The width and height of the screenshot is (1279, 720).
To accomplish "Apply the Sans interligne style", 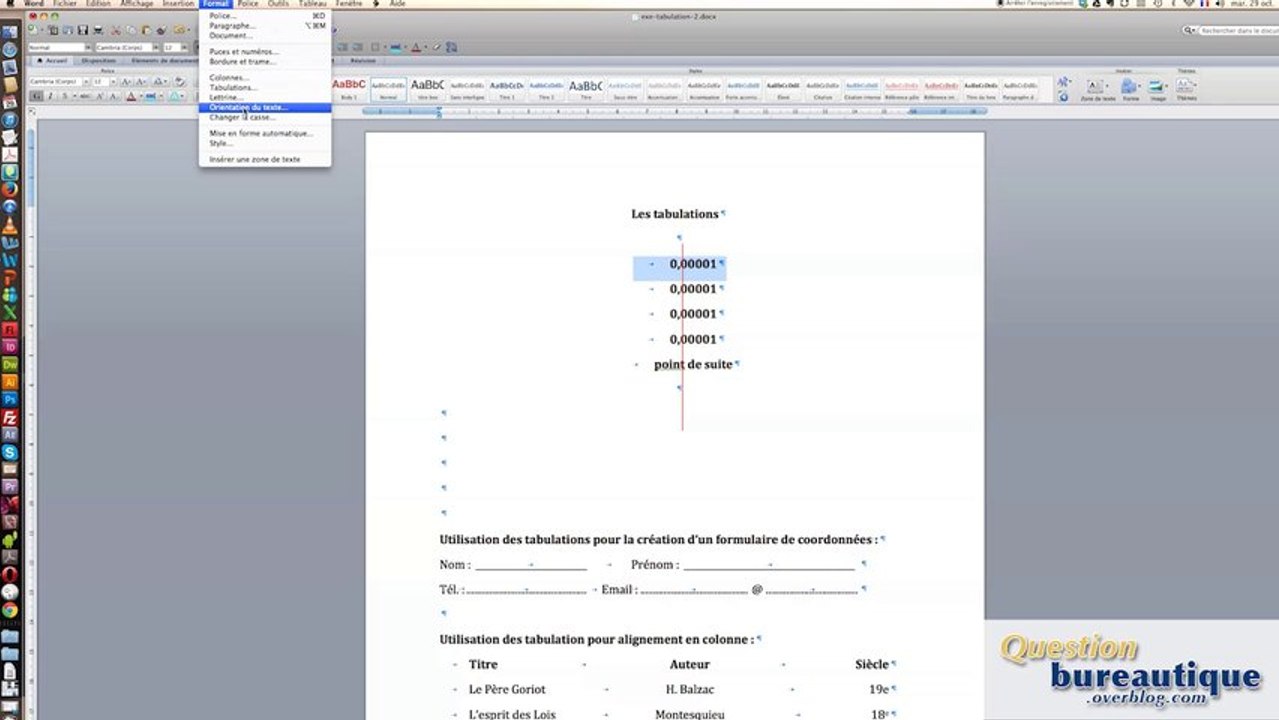I will [x=467, y=89].
